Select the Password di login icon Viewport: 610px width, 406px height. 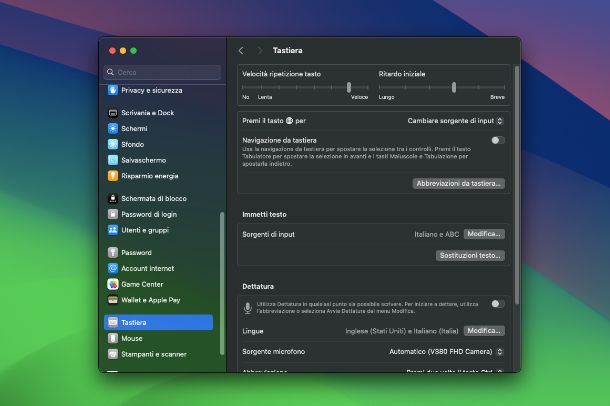tap(113, 214)
